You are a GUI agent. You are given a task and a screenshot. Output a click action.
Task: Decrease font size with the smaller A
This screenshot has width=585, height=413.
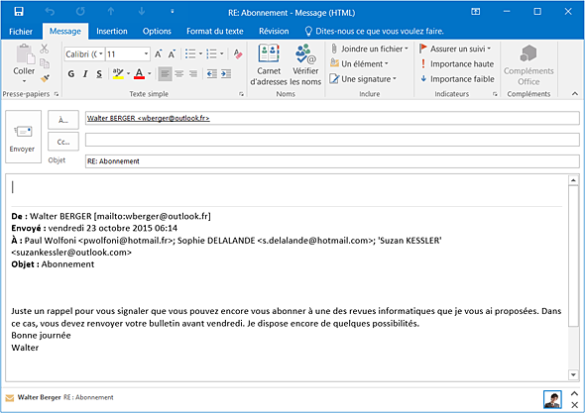coord(172,54)
